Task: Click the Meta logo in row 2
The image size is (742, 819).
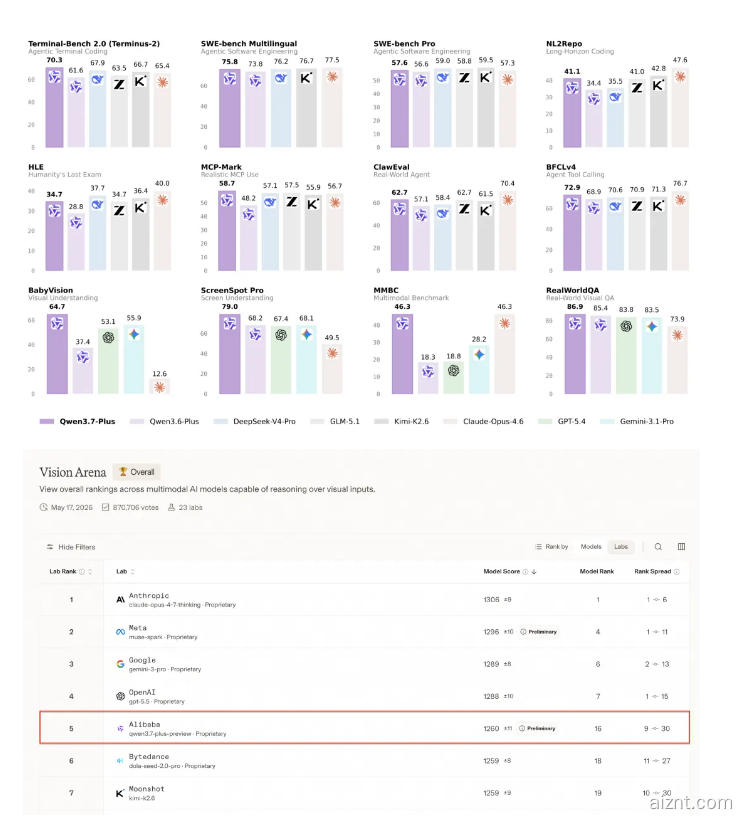Action: (120, 632)
